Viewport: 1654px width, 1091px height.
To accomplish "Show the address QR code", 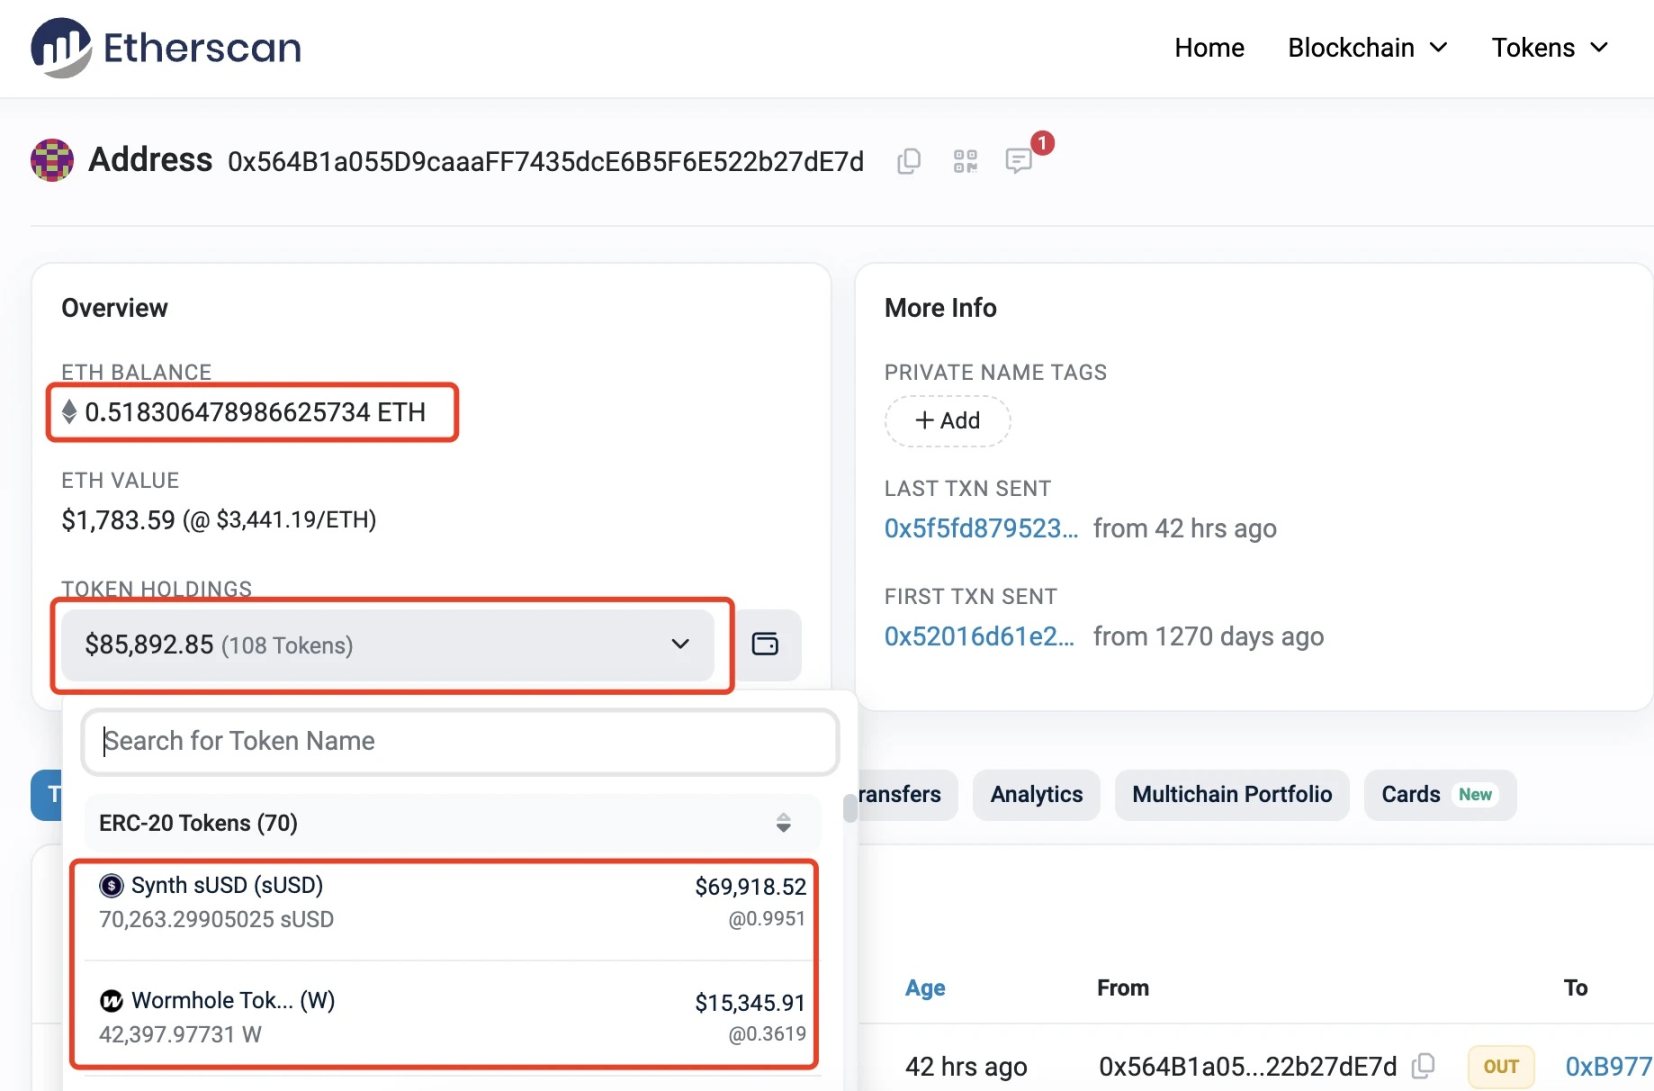I will coord(964,161).
